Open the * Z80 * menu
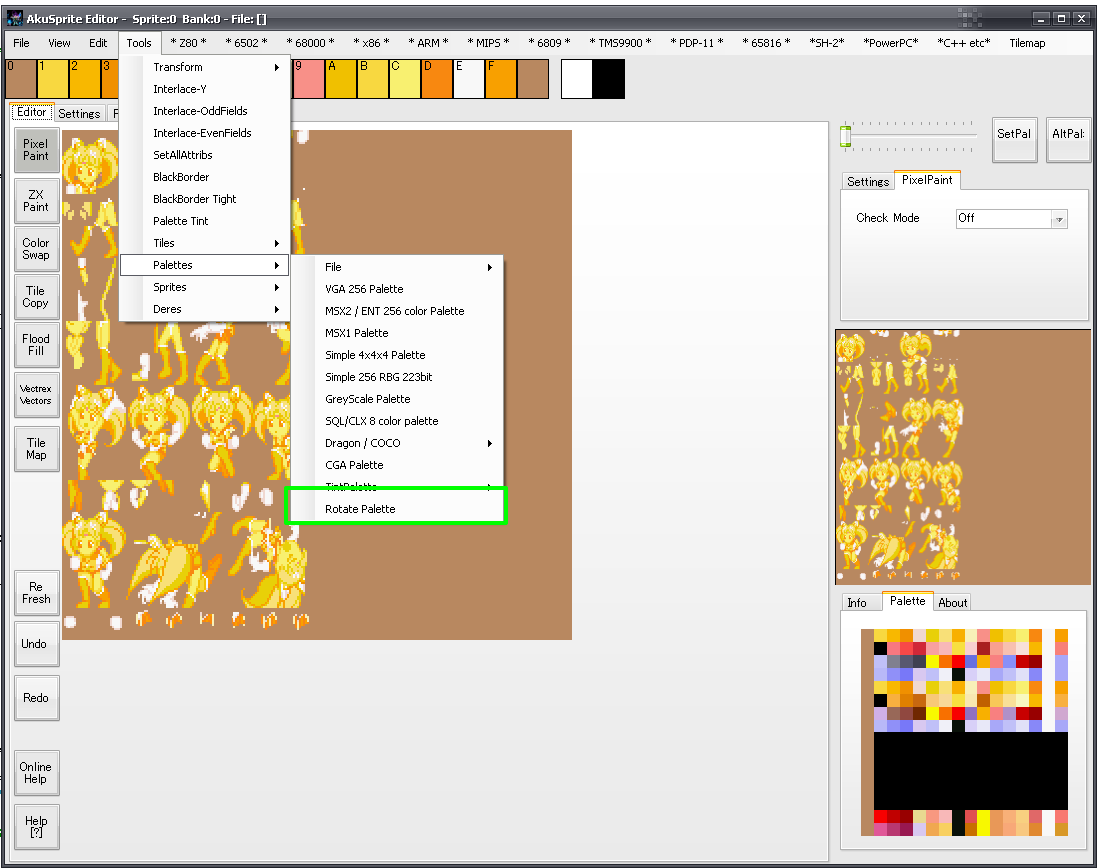1097x868 pixels. click(x=189, y=43)
